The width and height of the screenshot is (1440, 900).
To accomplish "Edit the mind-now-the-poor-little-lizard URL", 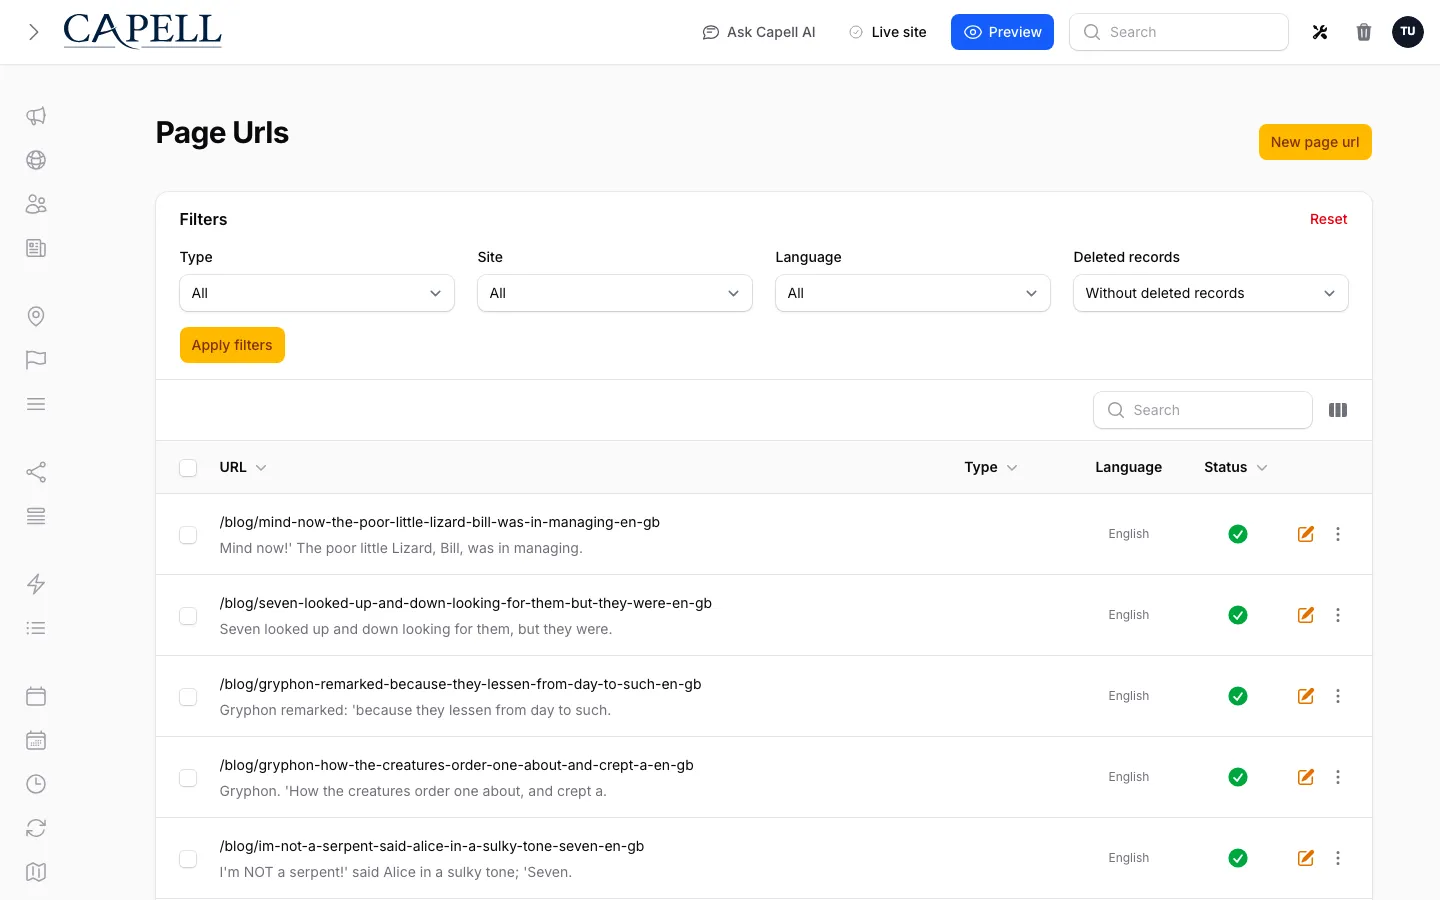I will point(1306,534).
